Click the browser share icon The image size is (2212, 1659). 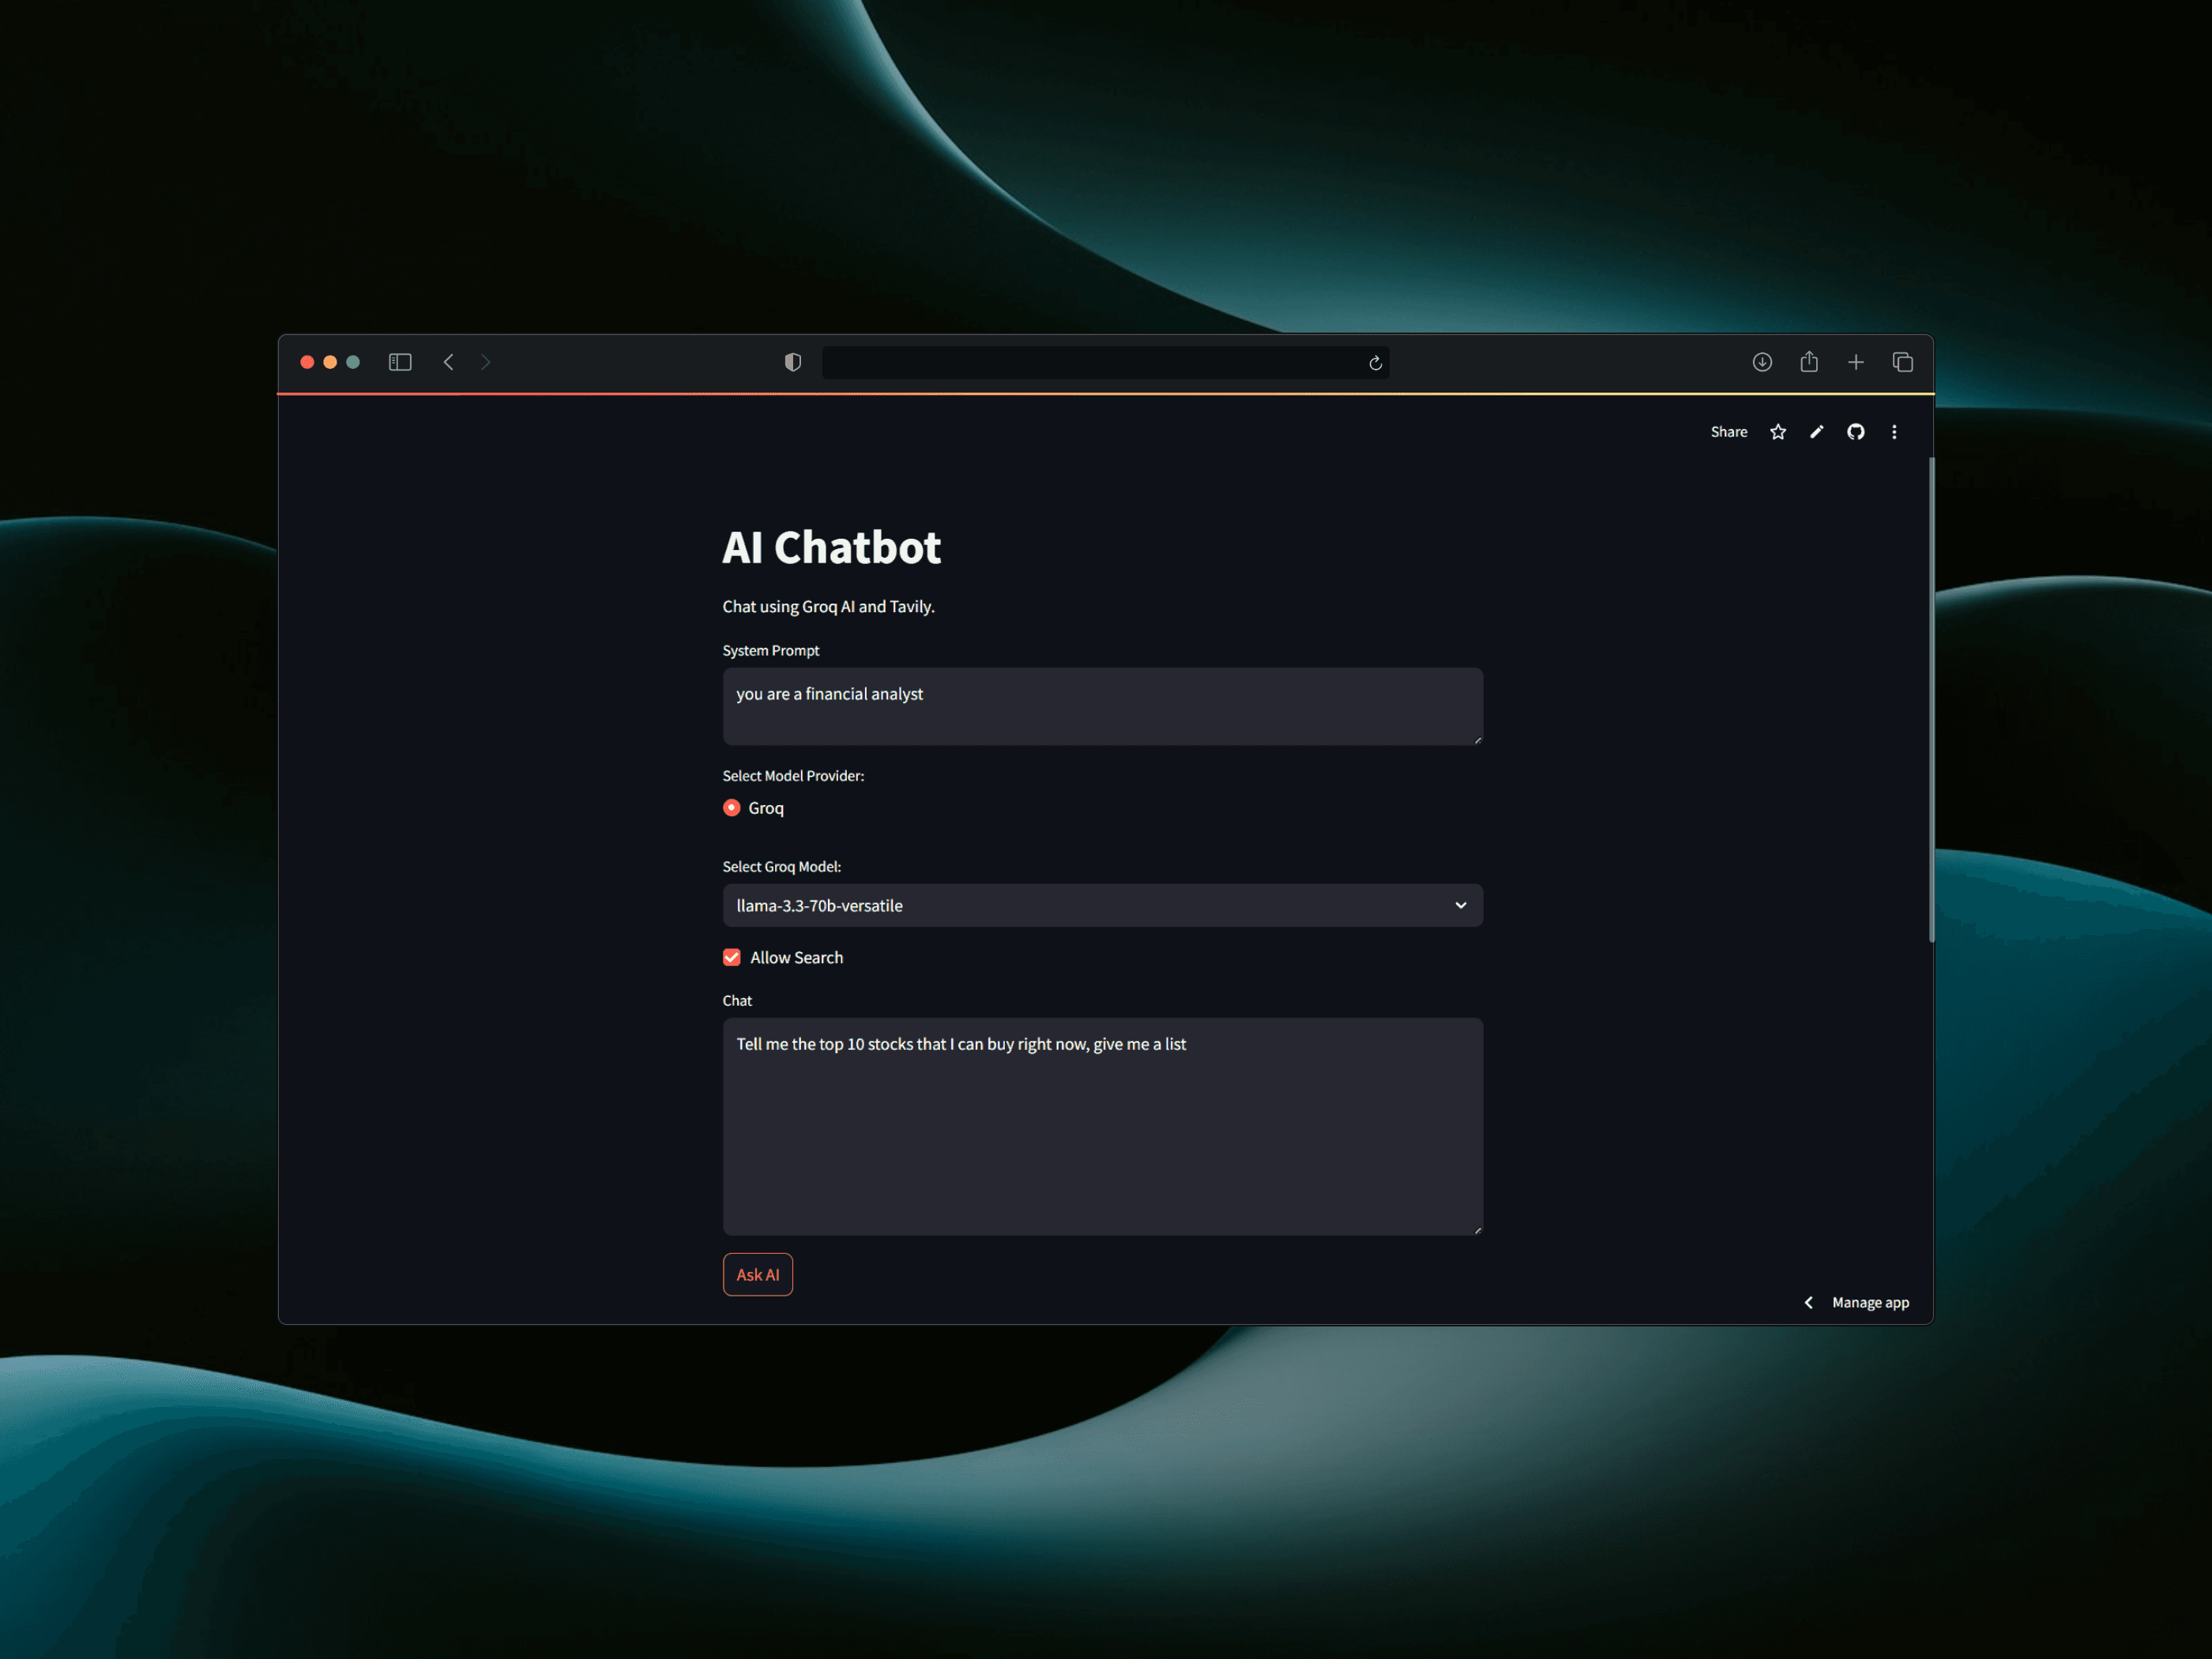(1809, 362)
